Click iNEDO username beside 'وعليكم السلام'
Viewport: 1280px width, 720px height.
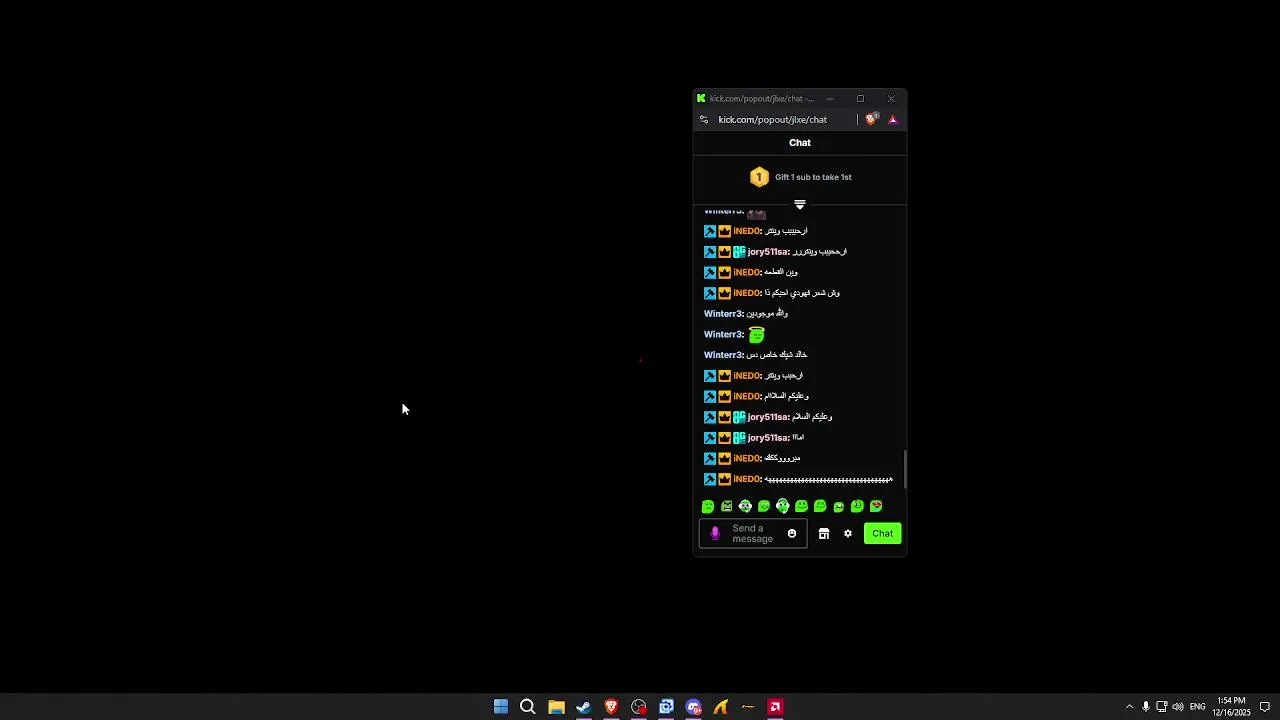(x=747, y=397)
